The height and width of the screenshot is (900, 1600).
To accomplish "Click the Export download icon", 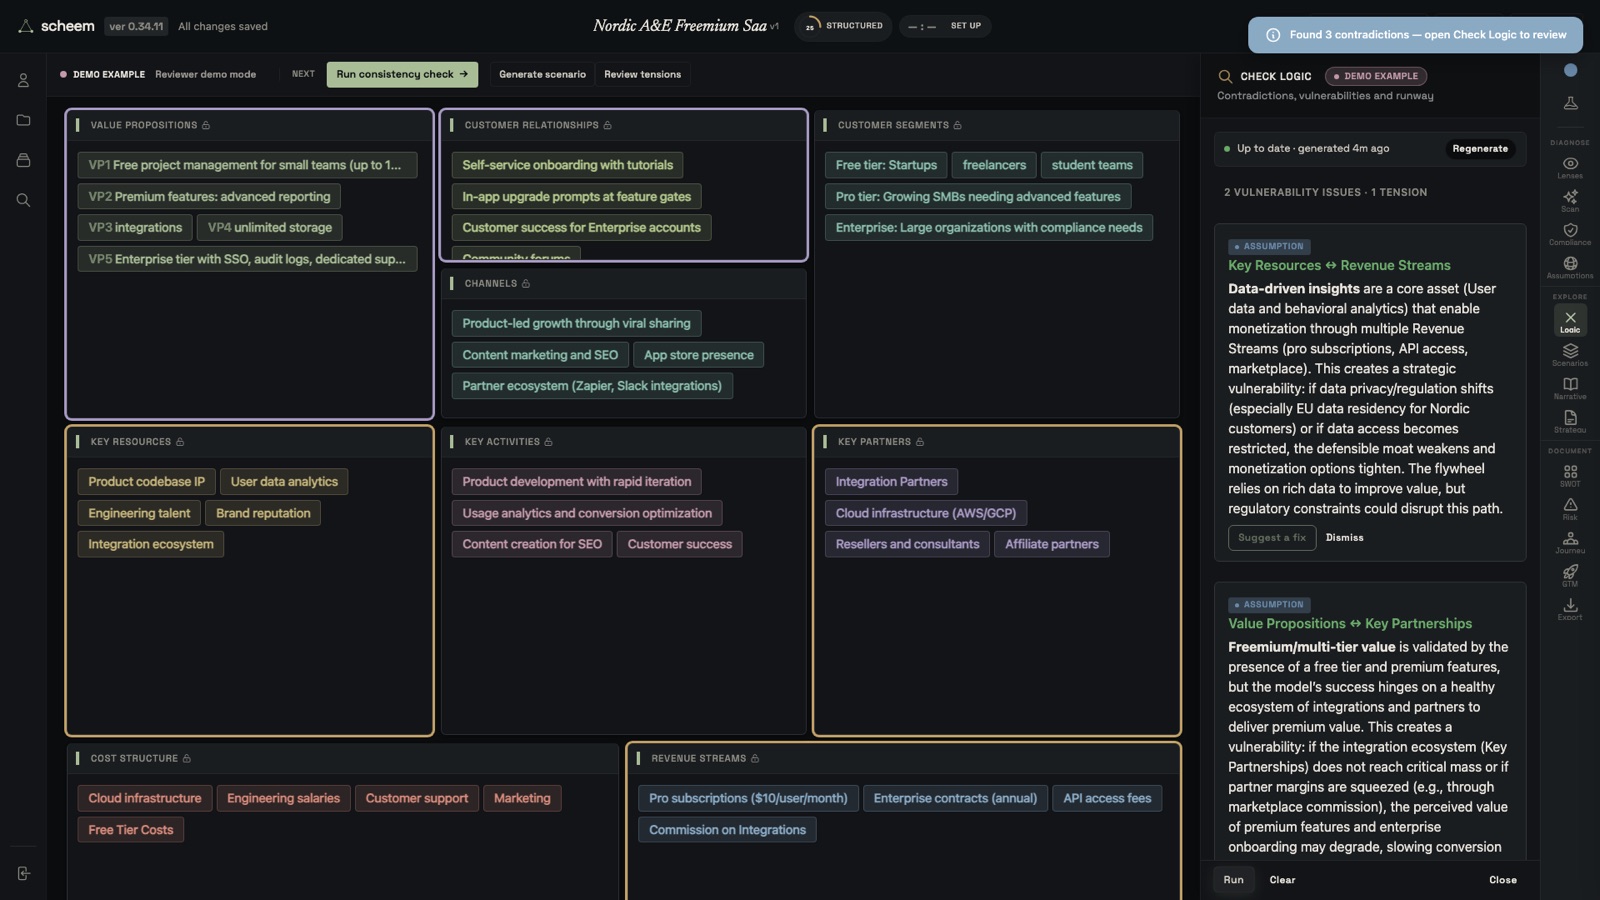I will coord(1570,608).
